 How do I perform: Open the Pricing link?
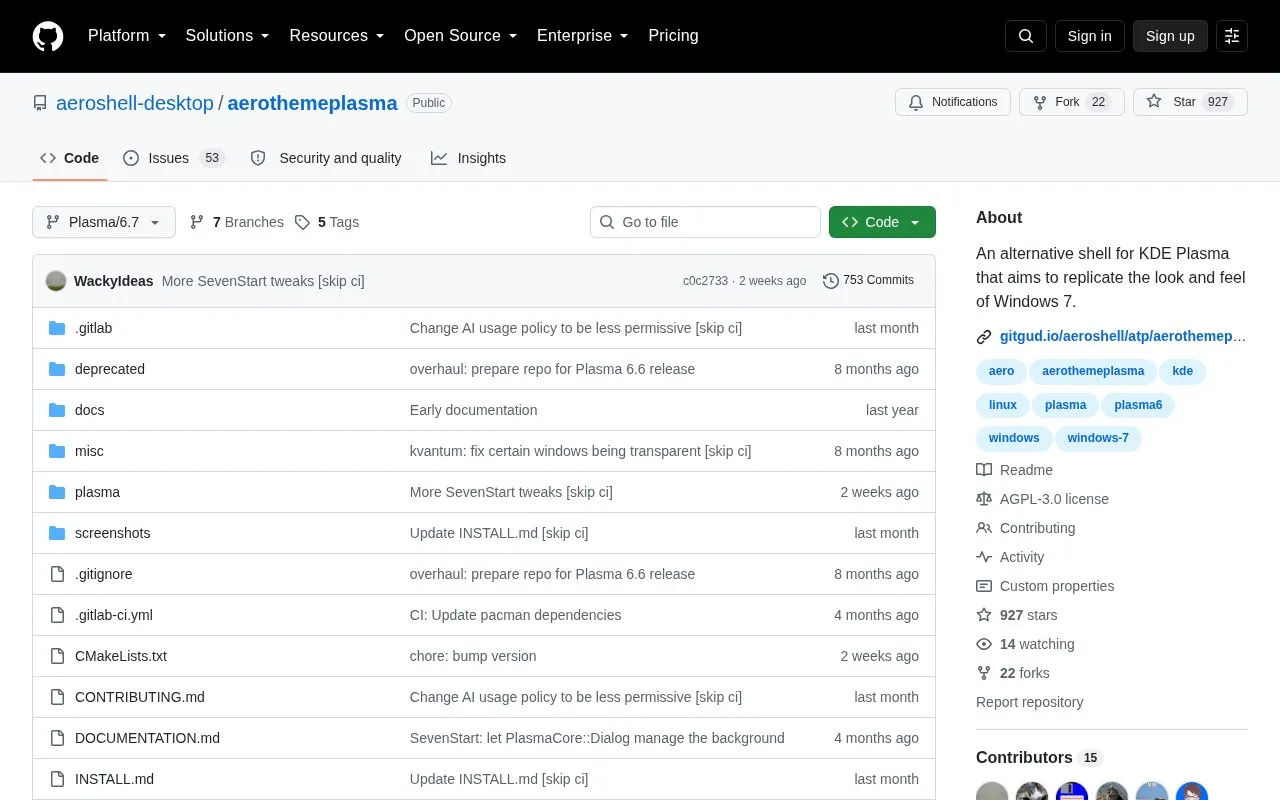pyautogui.click(x=673, y=36)
